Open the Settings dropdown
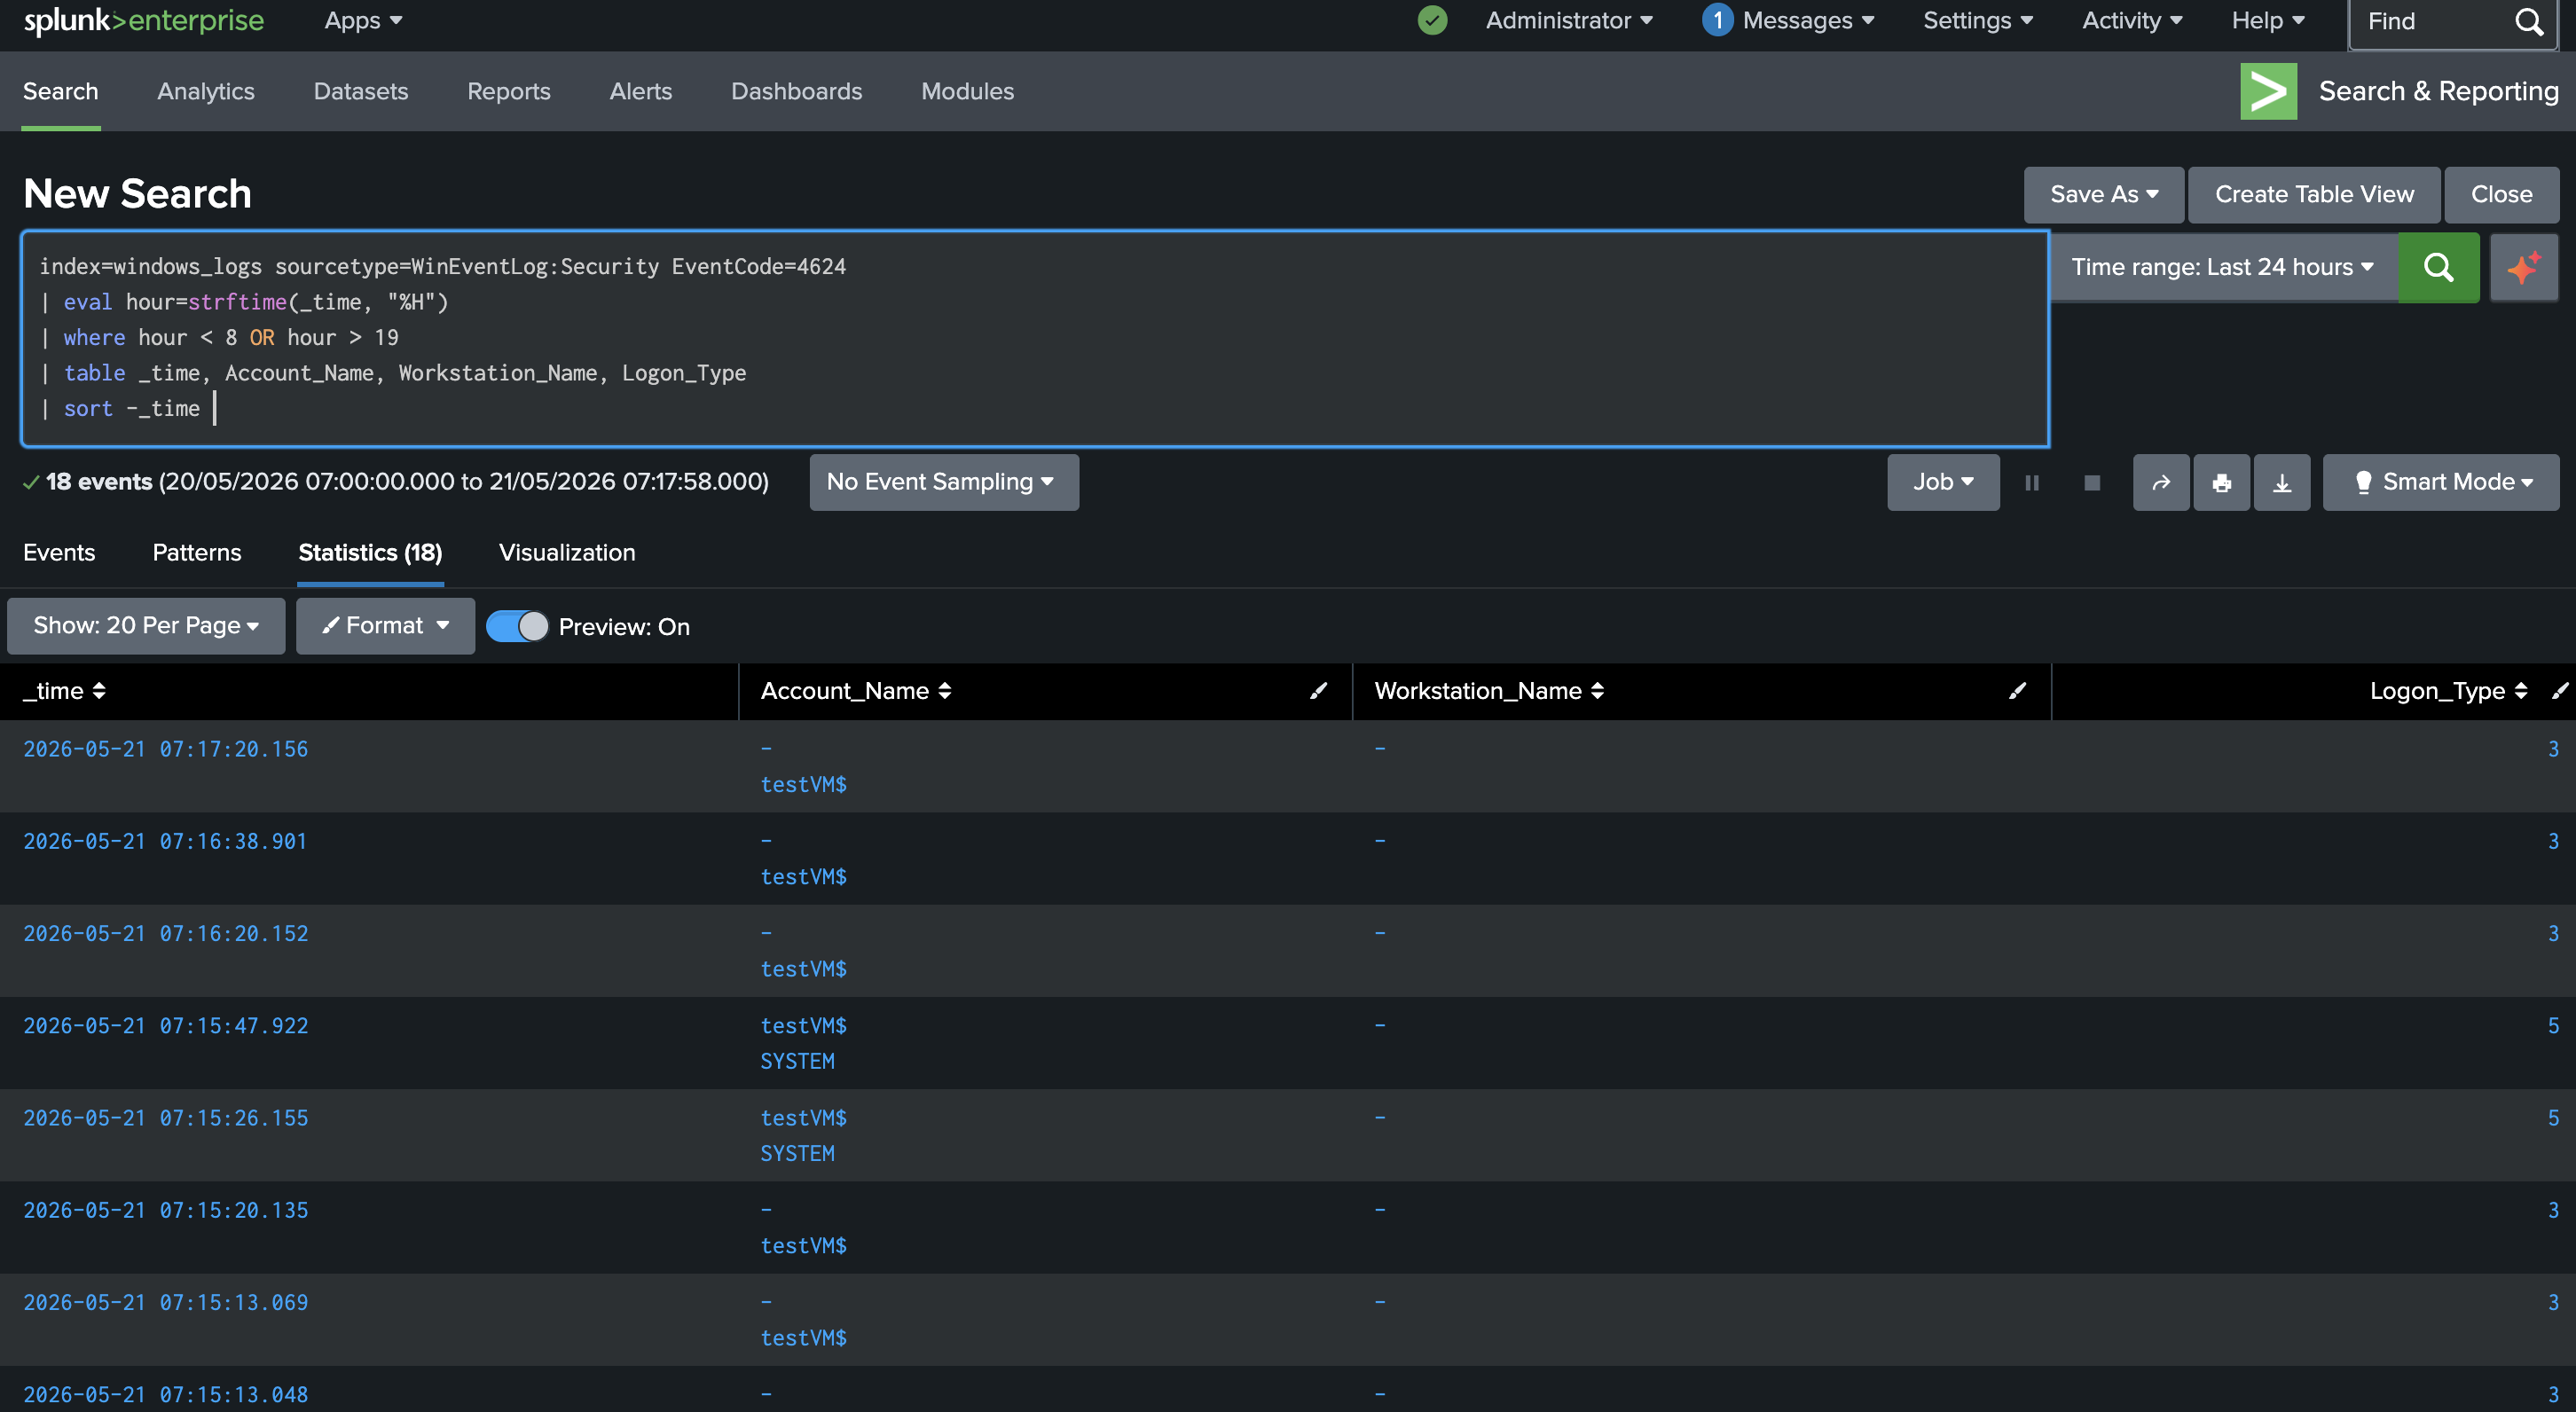The height and width of the screenshot is (1412, 2576). click(x=1978, y=20)
